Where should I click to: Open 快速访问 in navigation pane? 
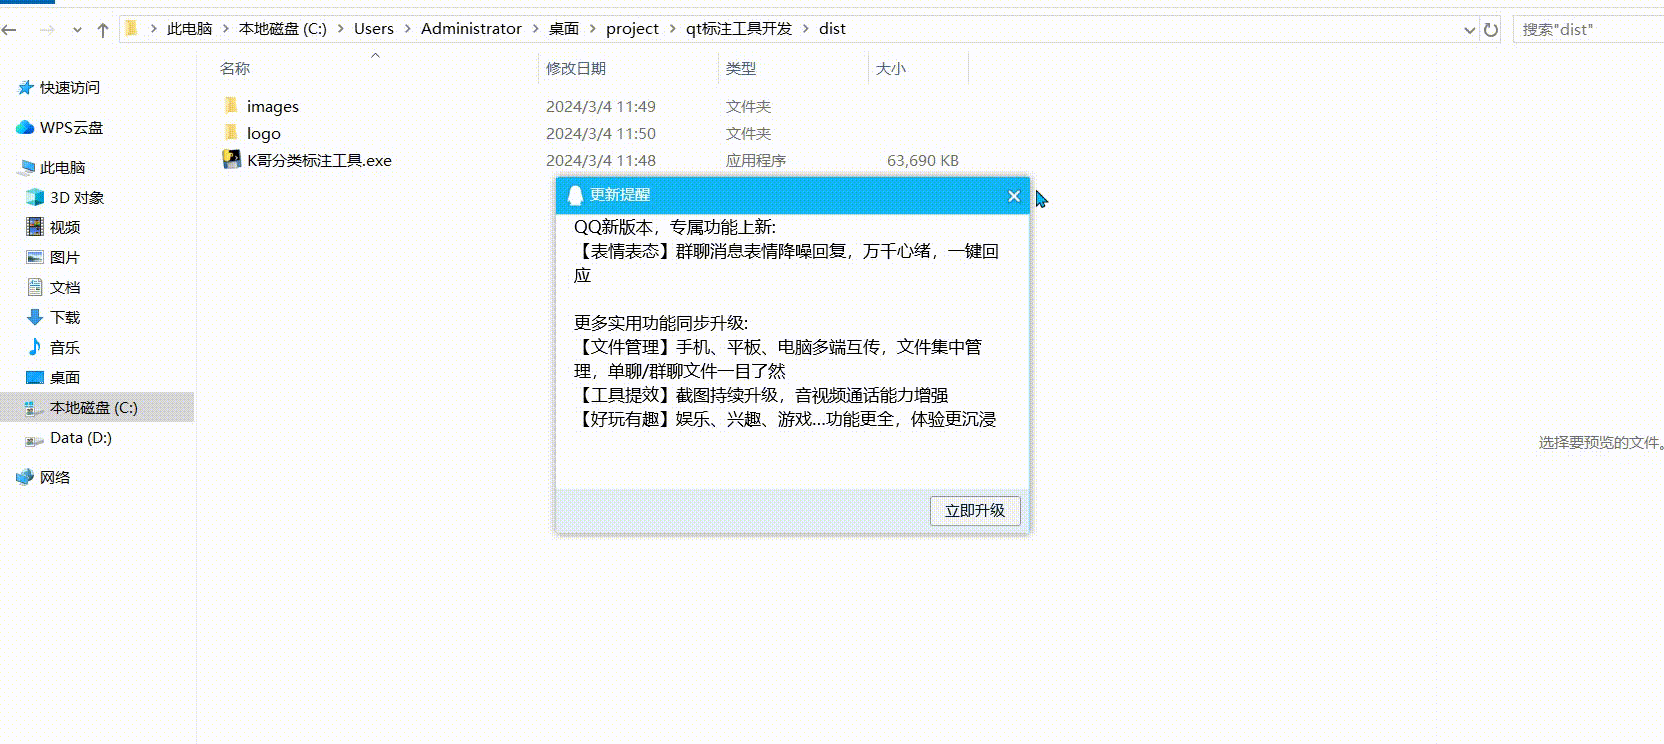coord(70,88)
